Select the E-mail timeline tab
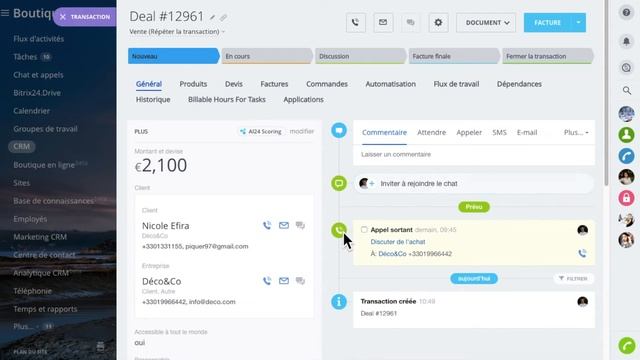This screenshot has width=640, height=360. coord(527,133)
